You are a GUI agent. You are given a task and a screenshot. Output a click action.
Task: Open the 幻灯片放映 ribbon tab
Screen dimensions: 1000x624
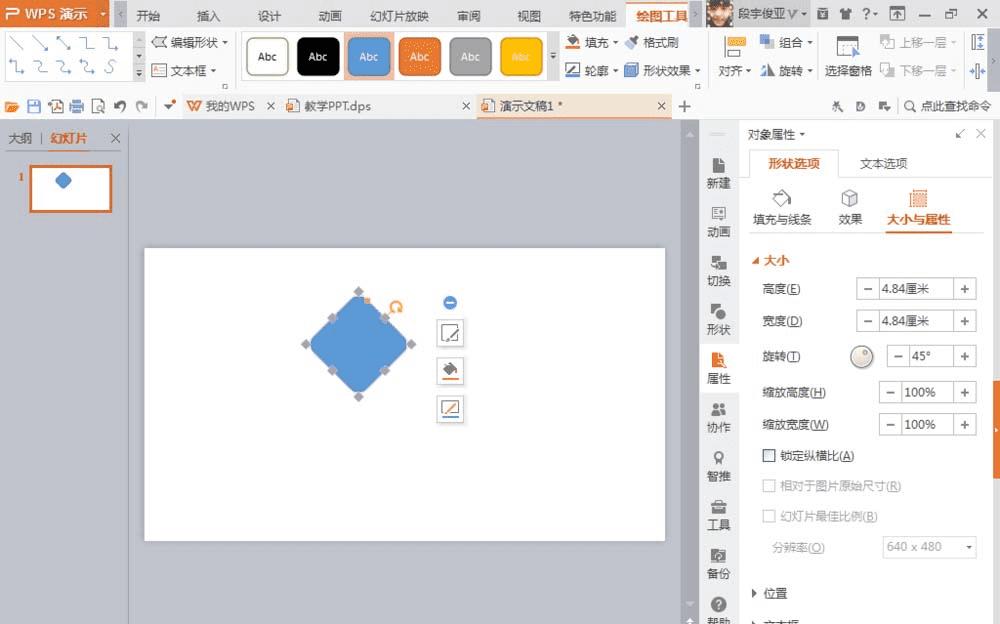[399, 16]
